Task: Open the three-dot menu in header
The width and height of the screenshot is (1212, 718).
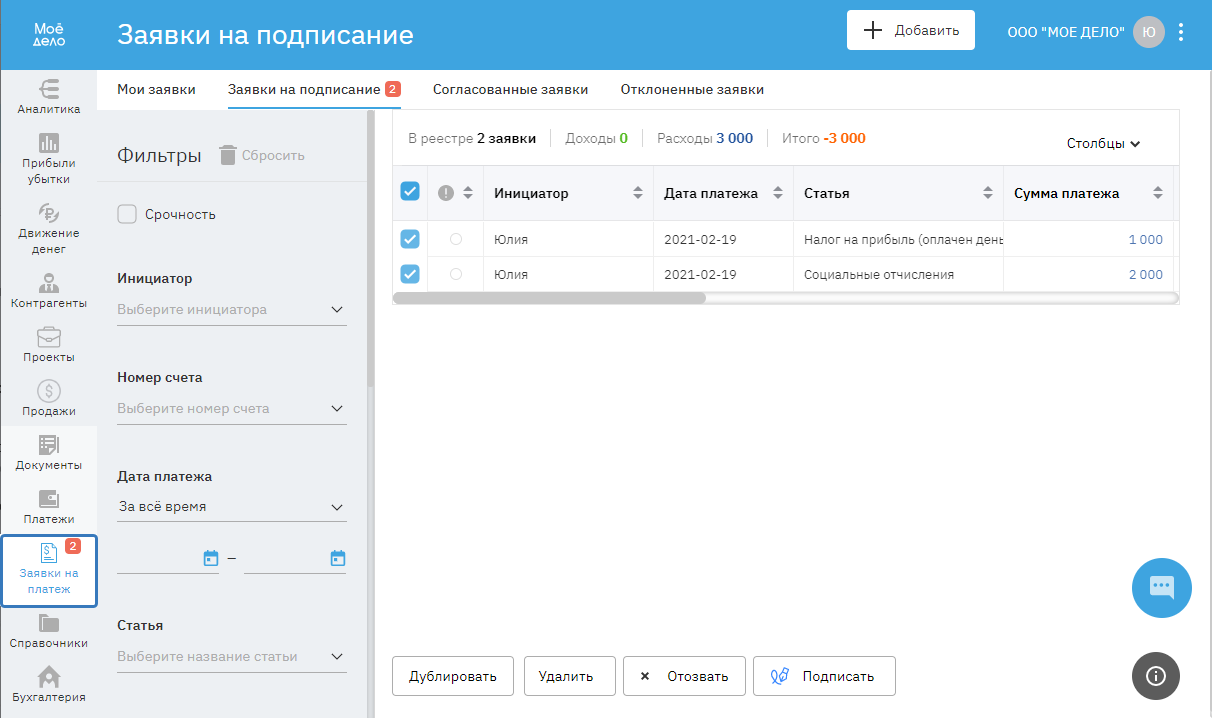Action: tap(1181, 32)
